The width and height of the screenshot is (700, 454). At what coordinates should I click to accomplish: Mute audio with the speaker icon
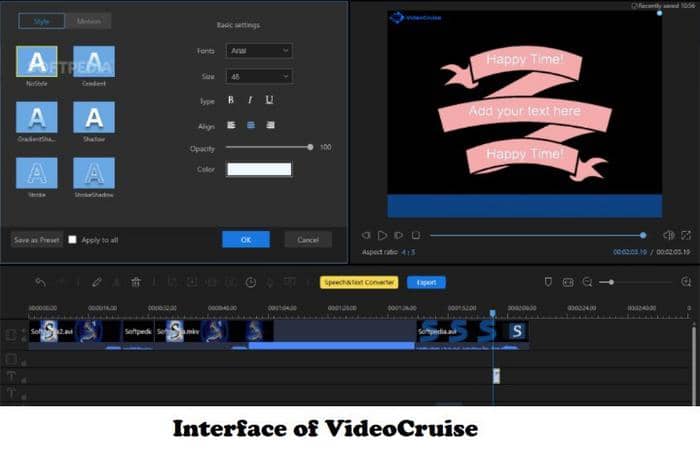(x=668, y=235)
